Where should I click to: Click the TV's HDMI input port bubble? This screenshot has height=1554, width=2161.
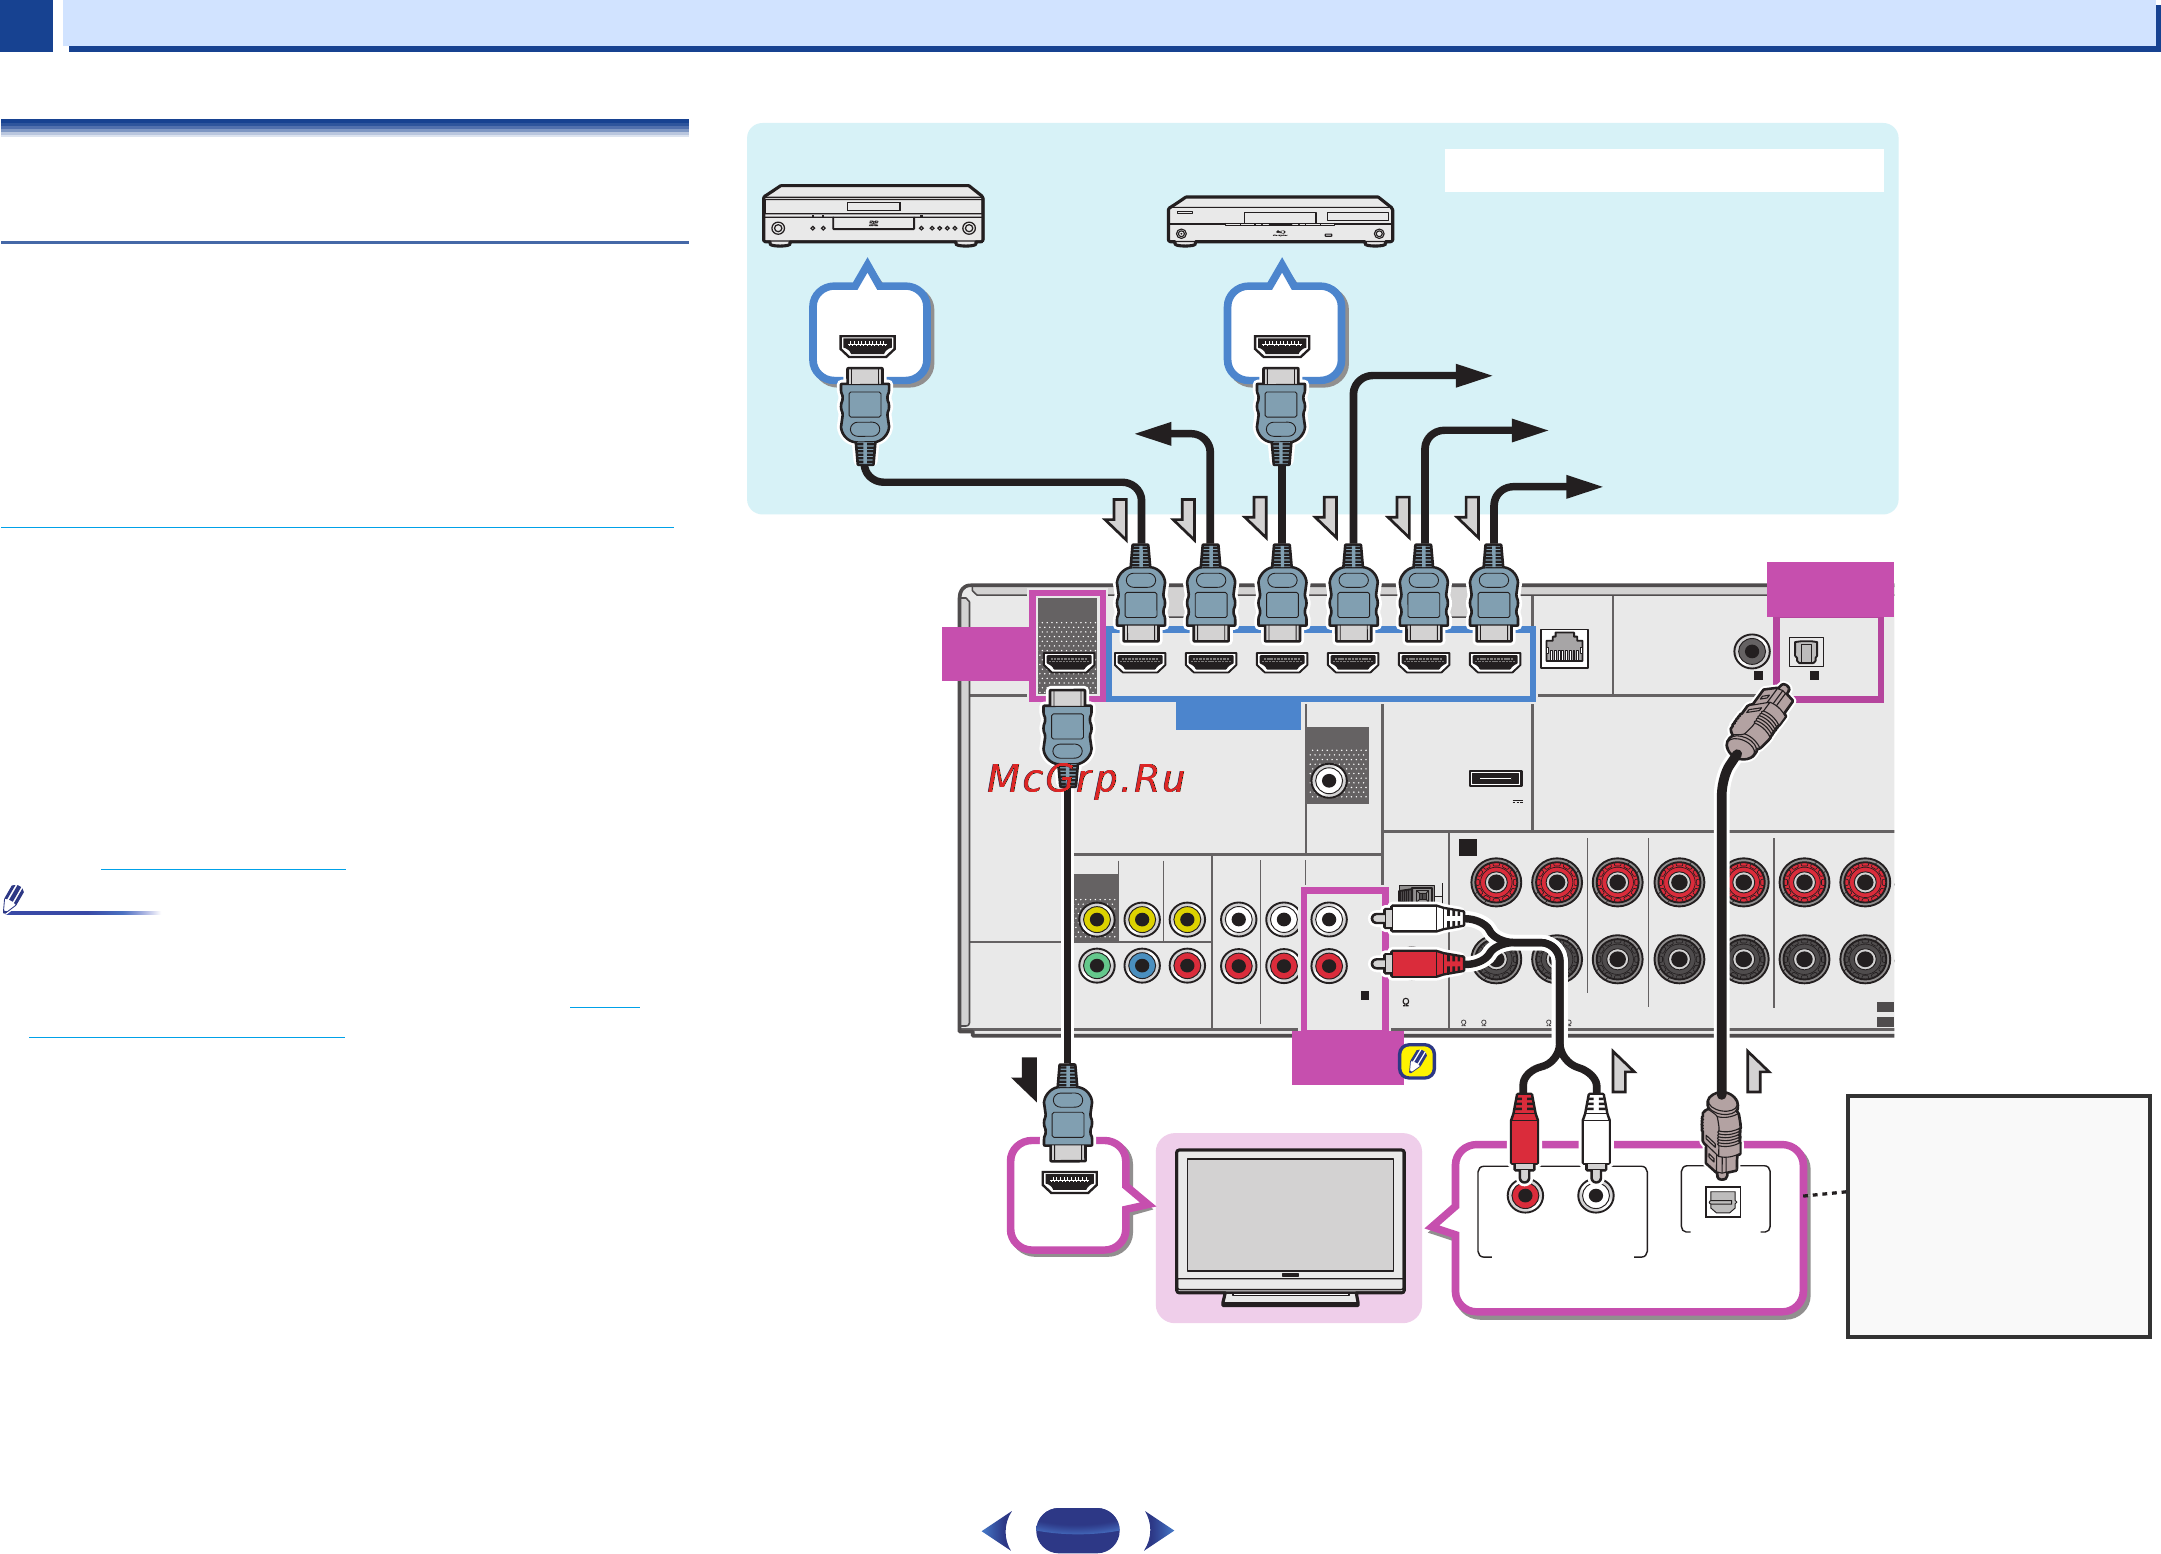pyautogui.click(x=1069, y=1195)
